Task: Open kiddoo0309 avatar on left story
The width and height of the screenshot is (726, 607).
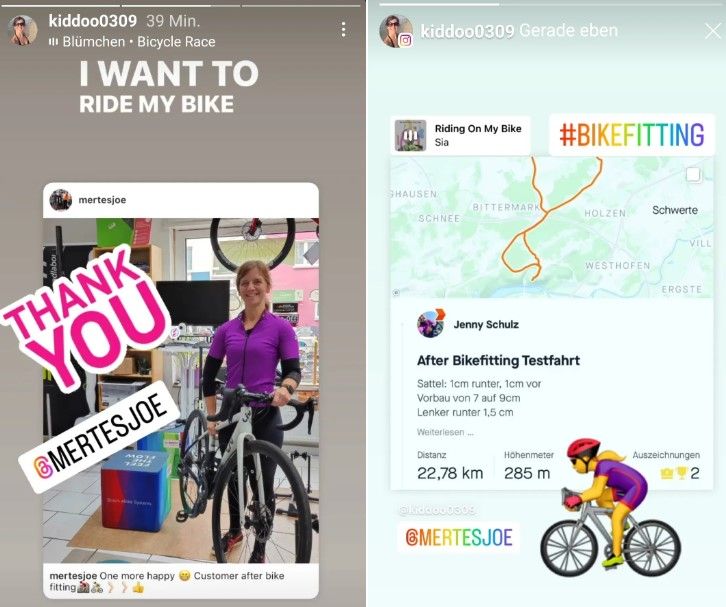Action: (22, 30)
